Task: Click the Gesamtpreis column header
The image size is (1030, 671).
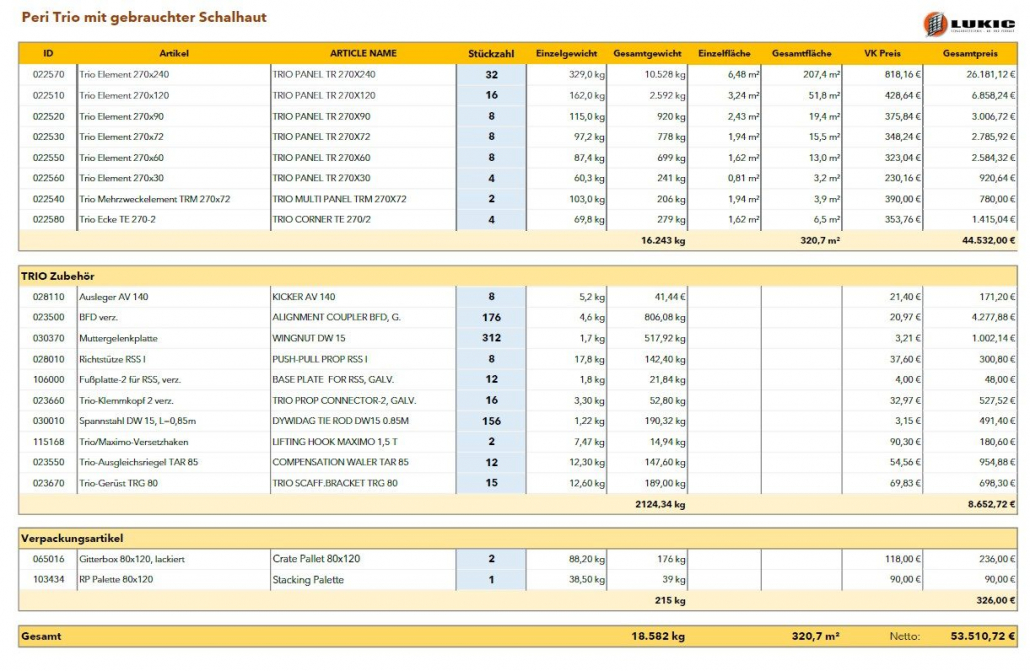Action: 969,53
